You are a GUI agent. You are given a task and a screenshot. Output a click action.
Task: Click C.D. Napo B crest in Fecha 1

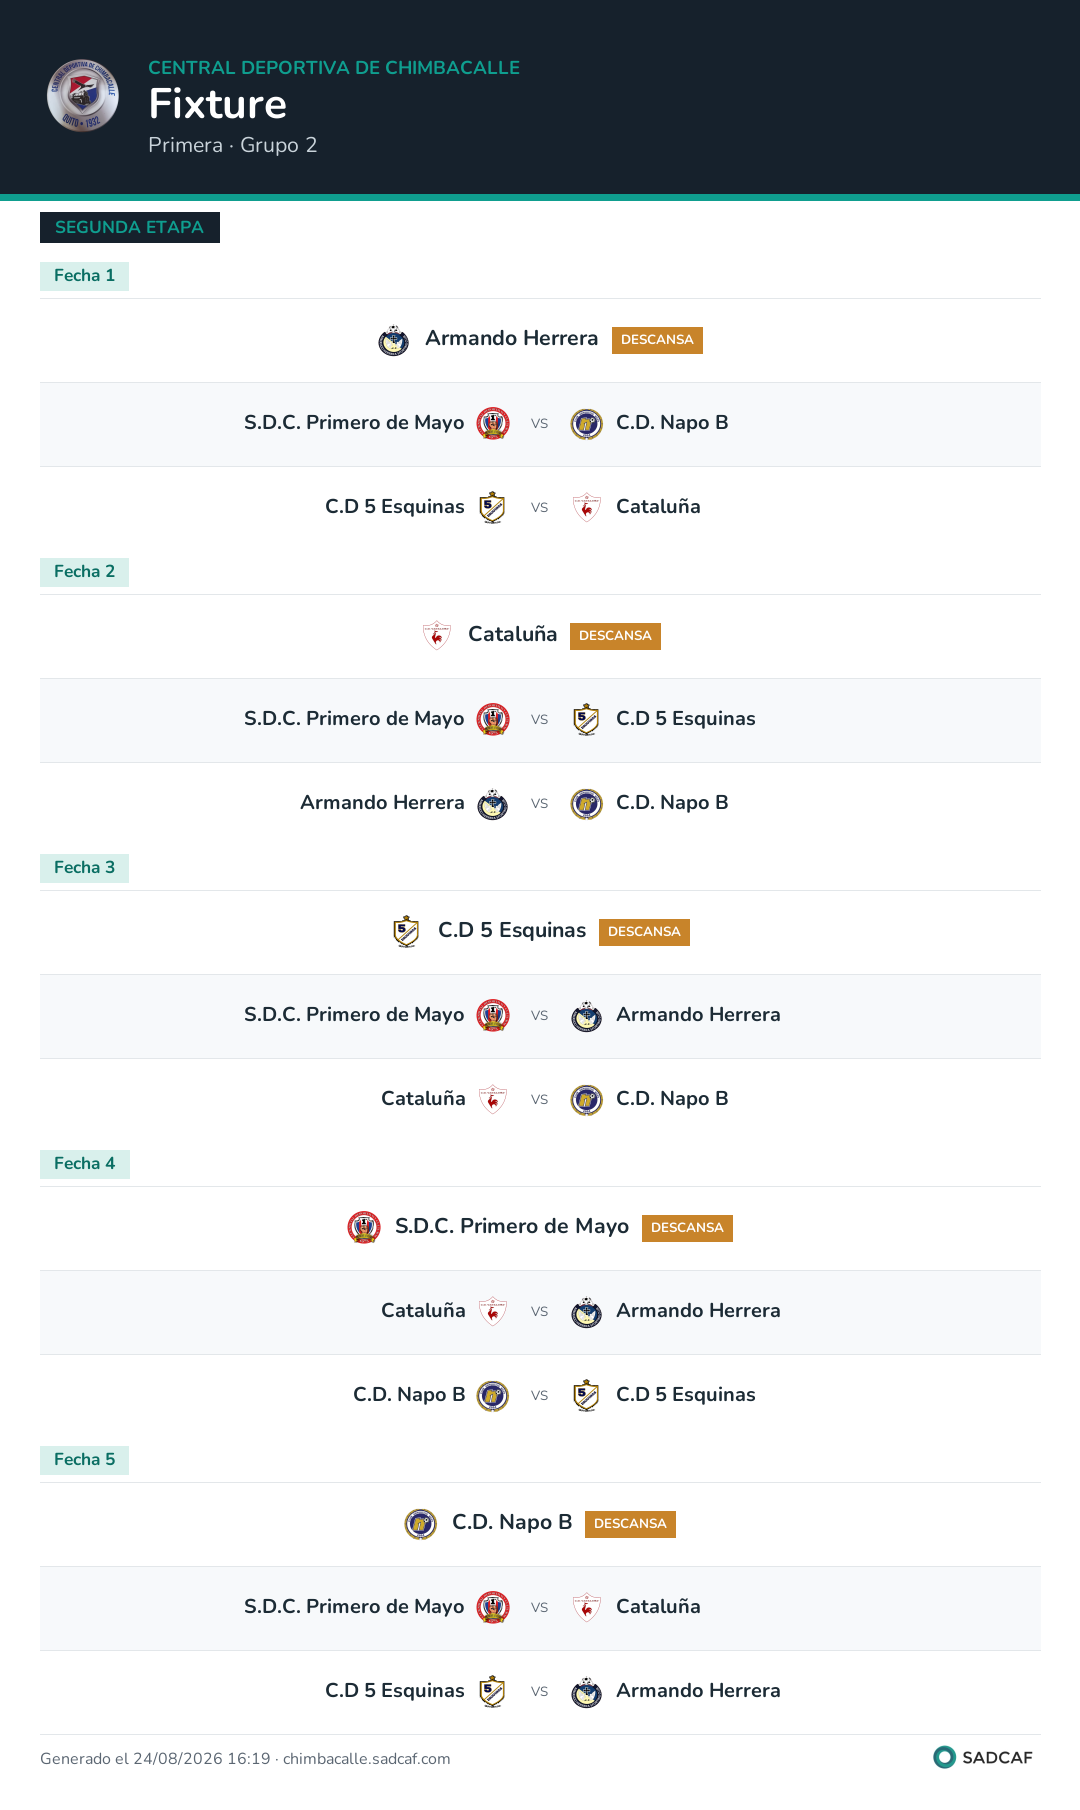(586, 424)
